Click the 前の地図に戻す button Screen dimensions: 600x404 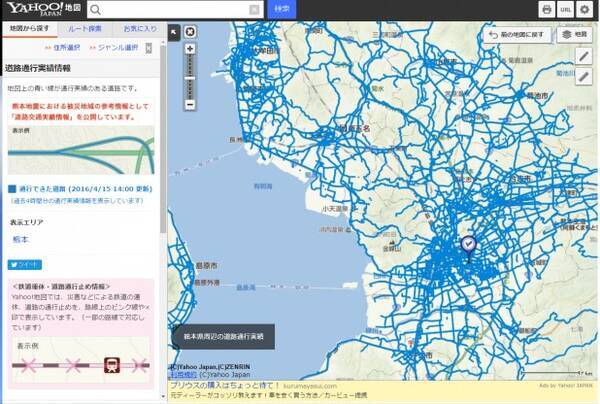tap(517, 34)
